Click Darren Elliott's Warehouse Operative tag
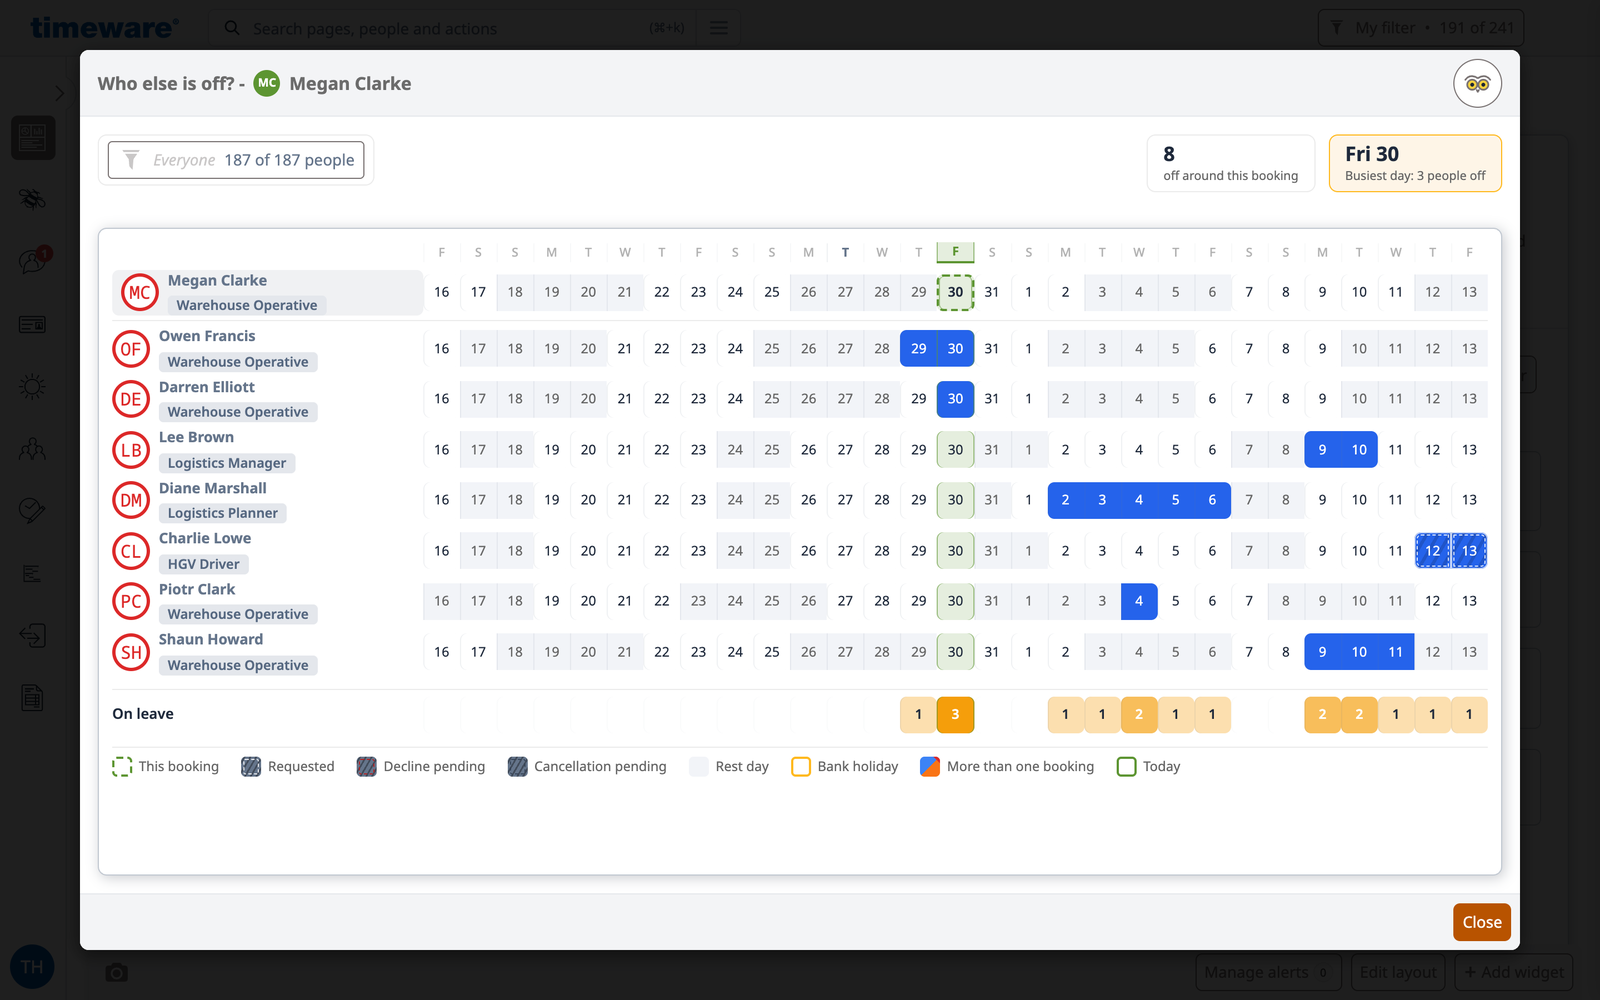 (238, 412)
